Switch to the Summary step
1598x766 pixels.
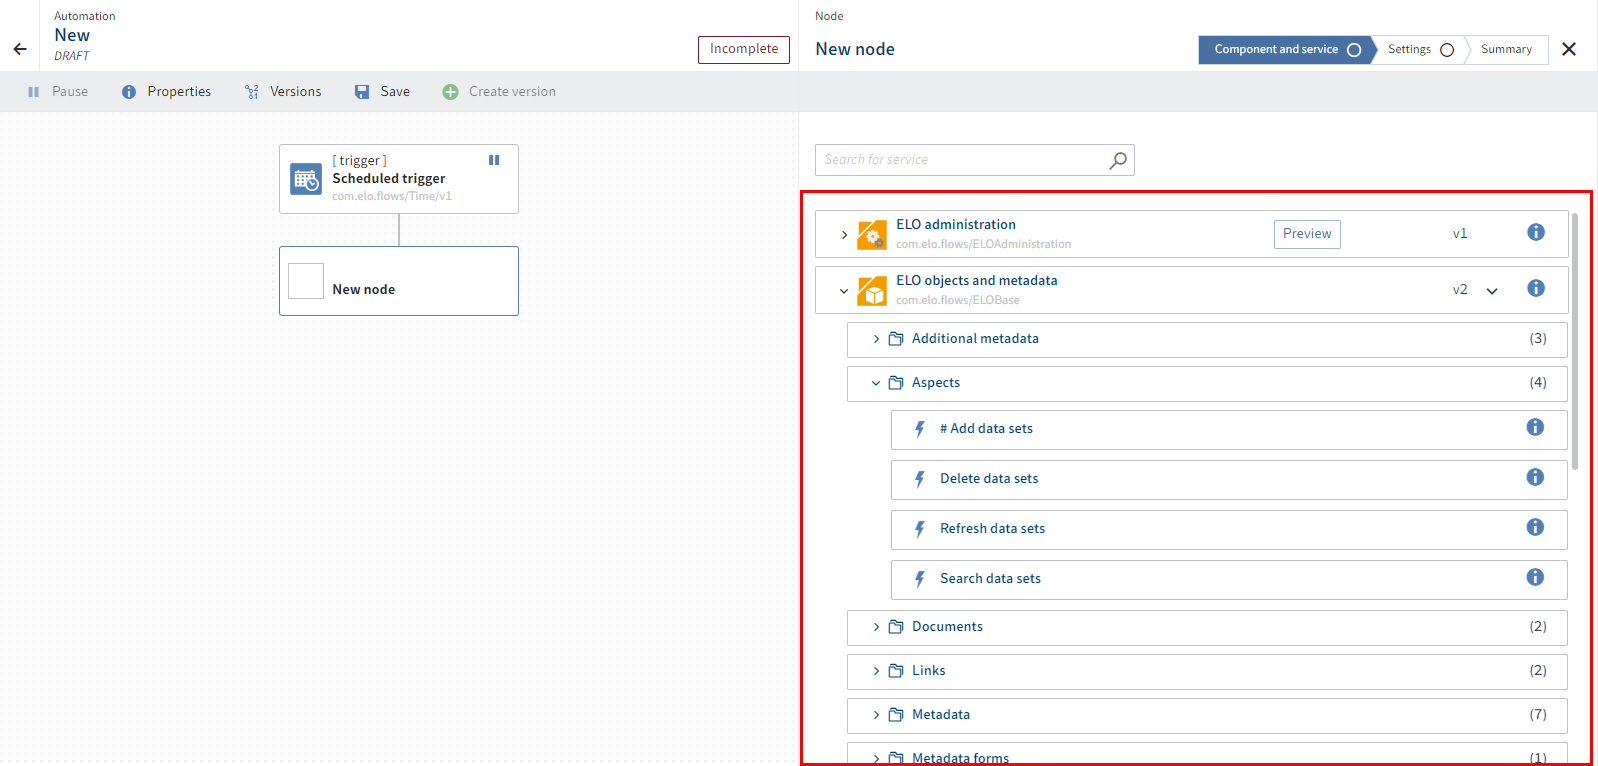[x=1506, y=49]
